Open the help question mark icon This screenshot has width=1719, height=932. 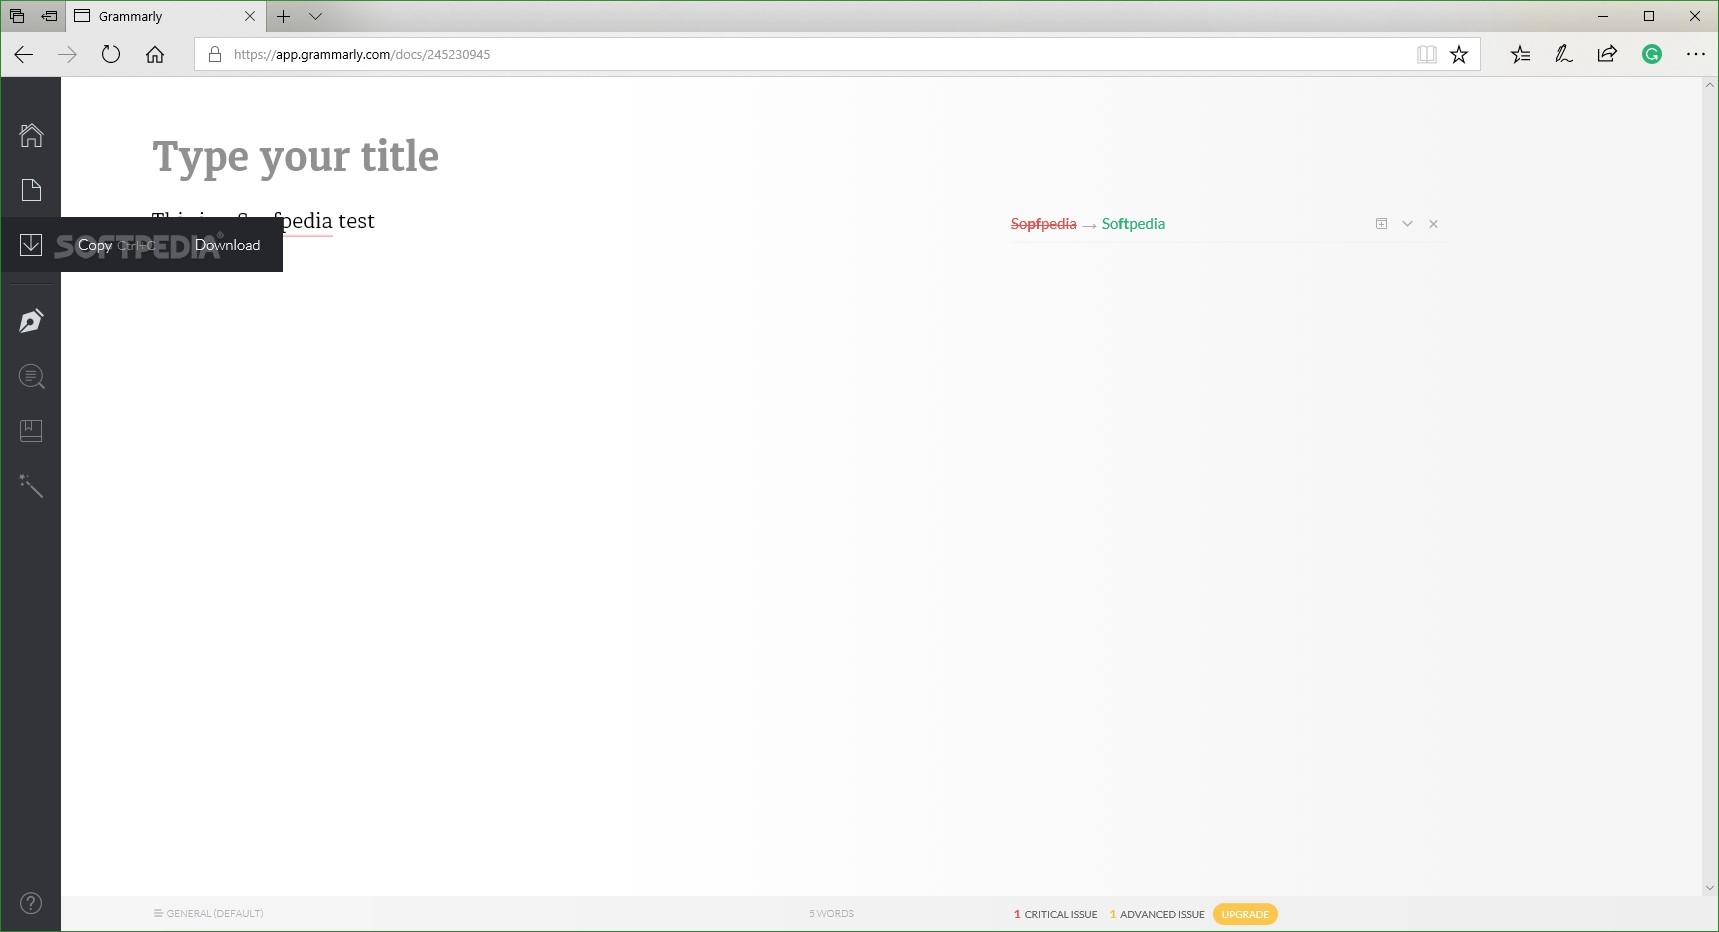click(31, 903)
